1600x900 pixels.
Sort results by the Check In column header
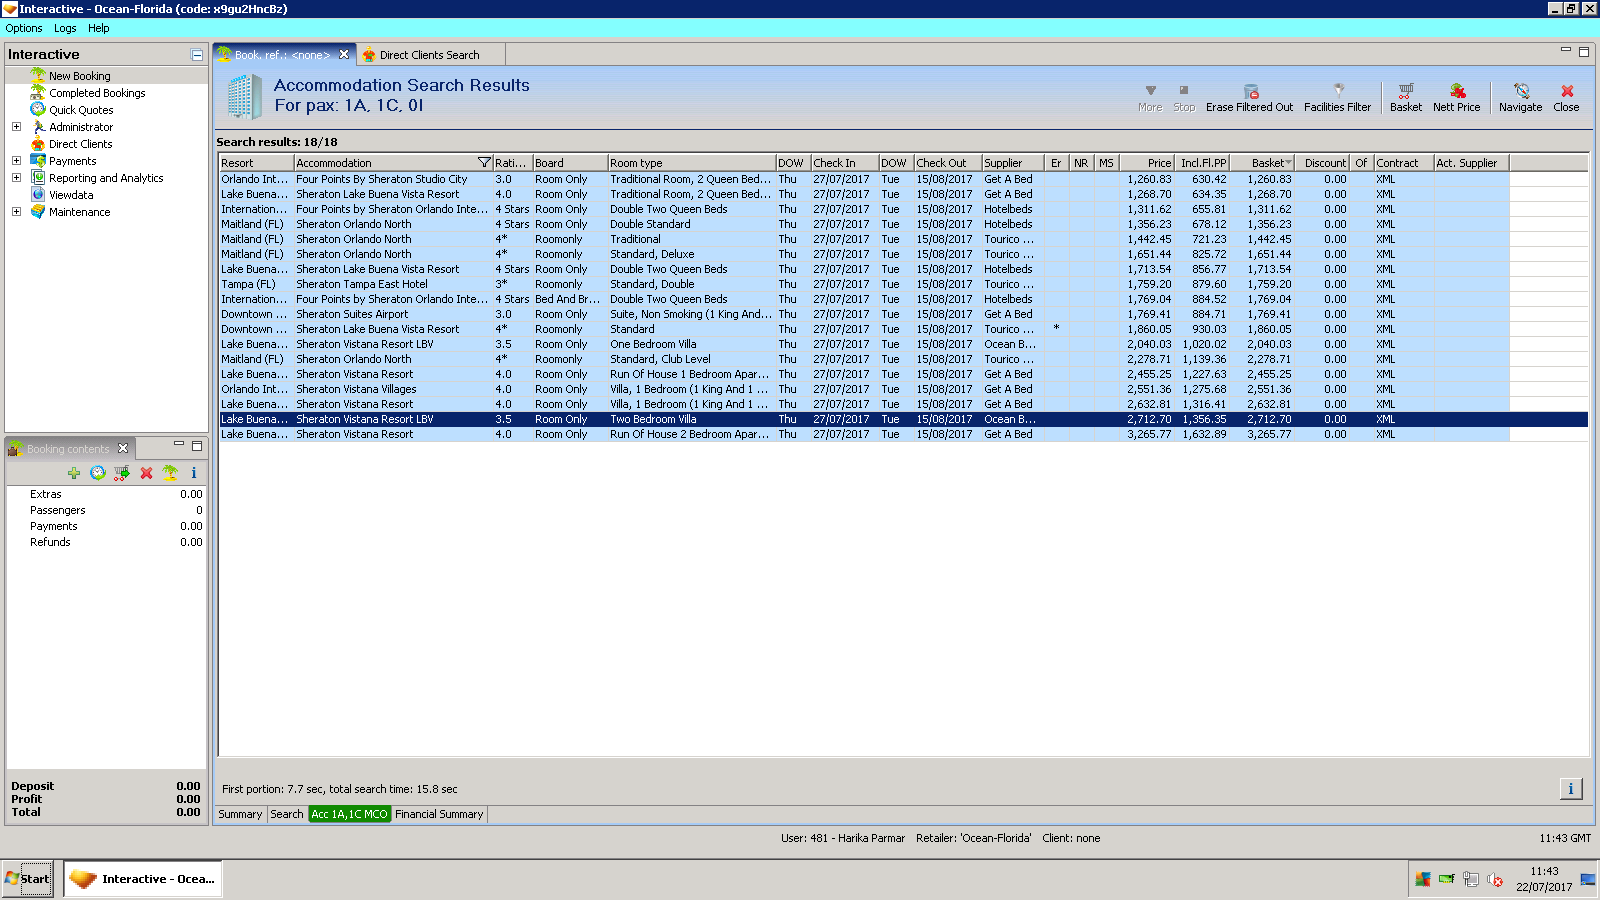click(x=845, y=163)
